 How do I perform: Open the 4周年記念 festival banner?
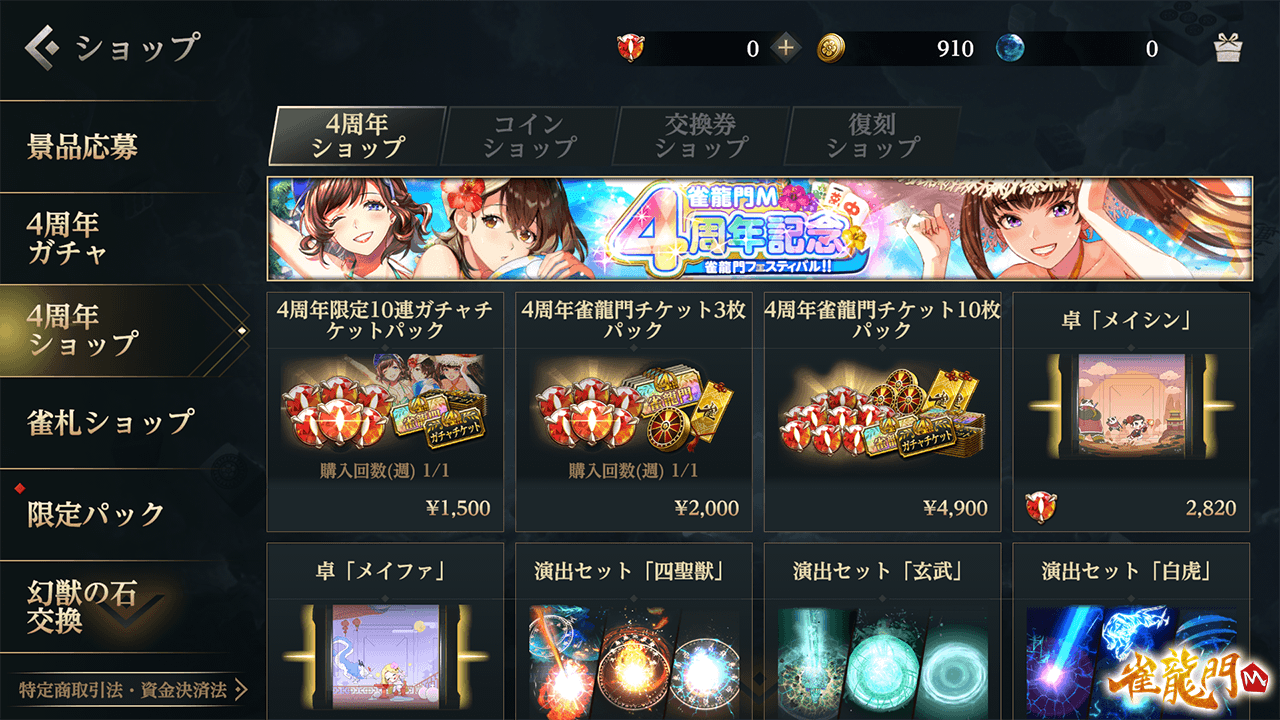(760, 229)
